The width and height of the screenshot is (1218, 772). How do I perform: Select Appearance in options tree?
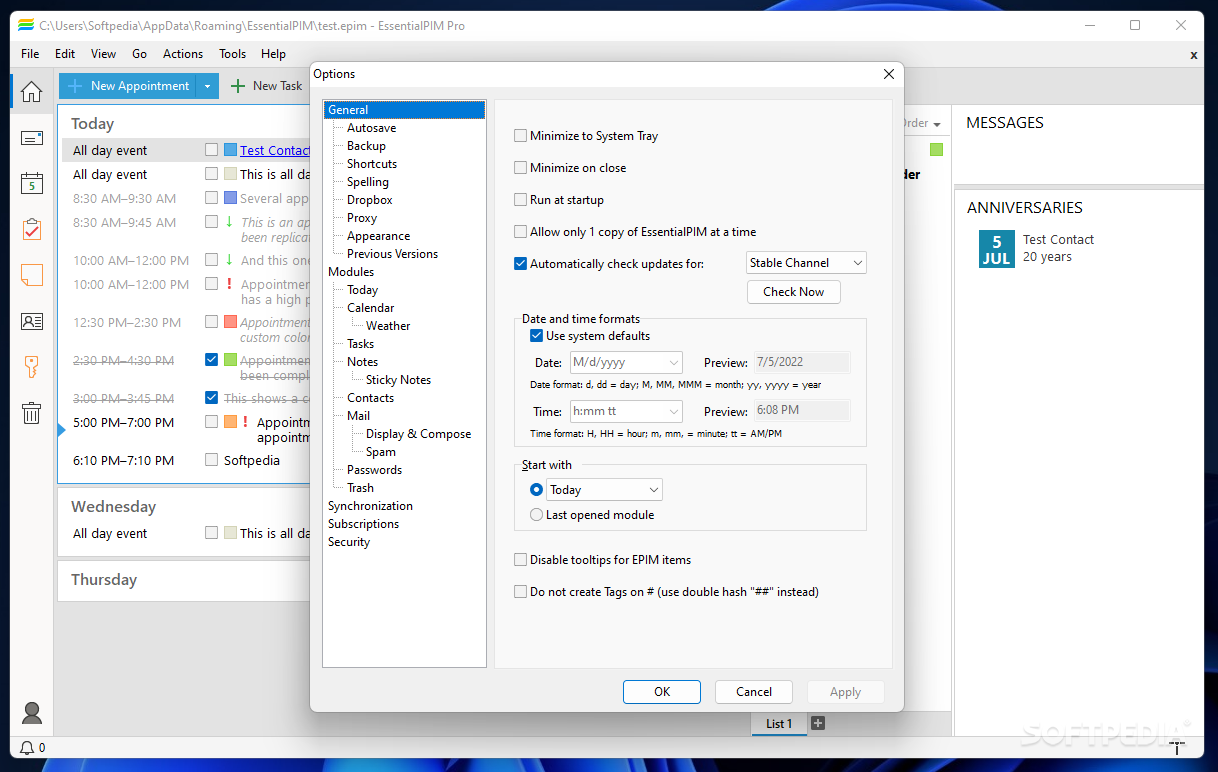[379, 236]
